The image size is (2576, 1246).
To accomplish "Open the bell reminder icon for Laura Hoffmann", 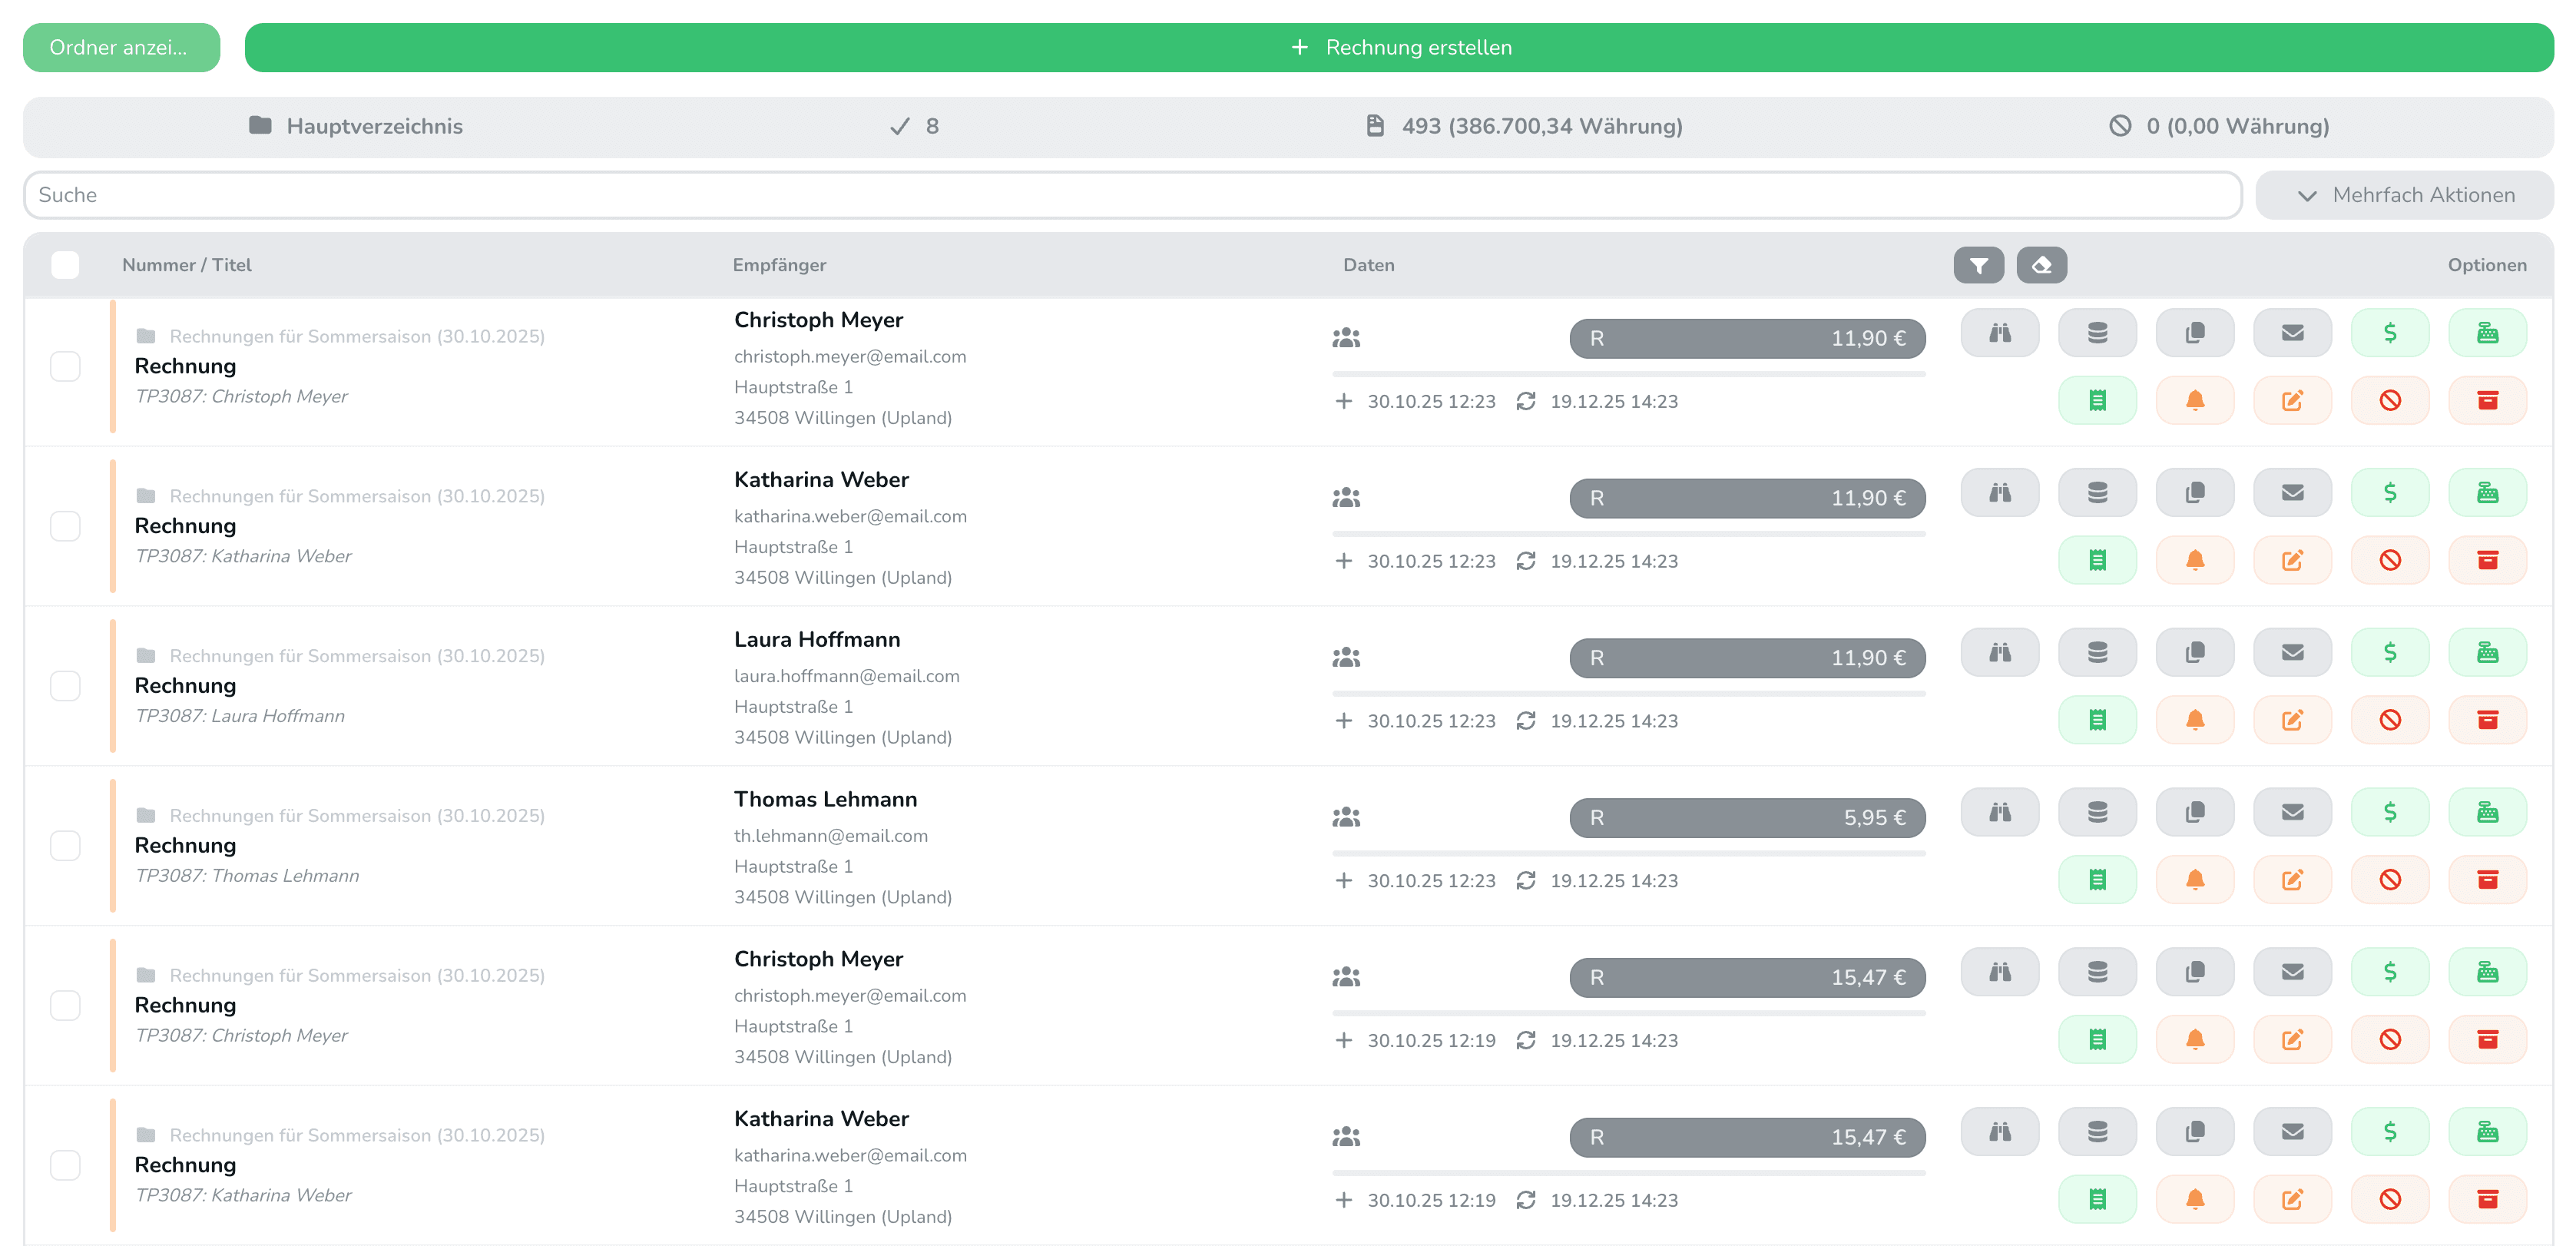I will (2195, 719).
